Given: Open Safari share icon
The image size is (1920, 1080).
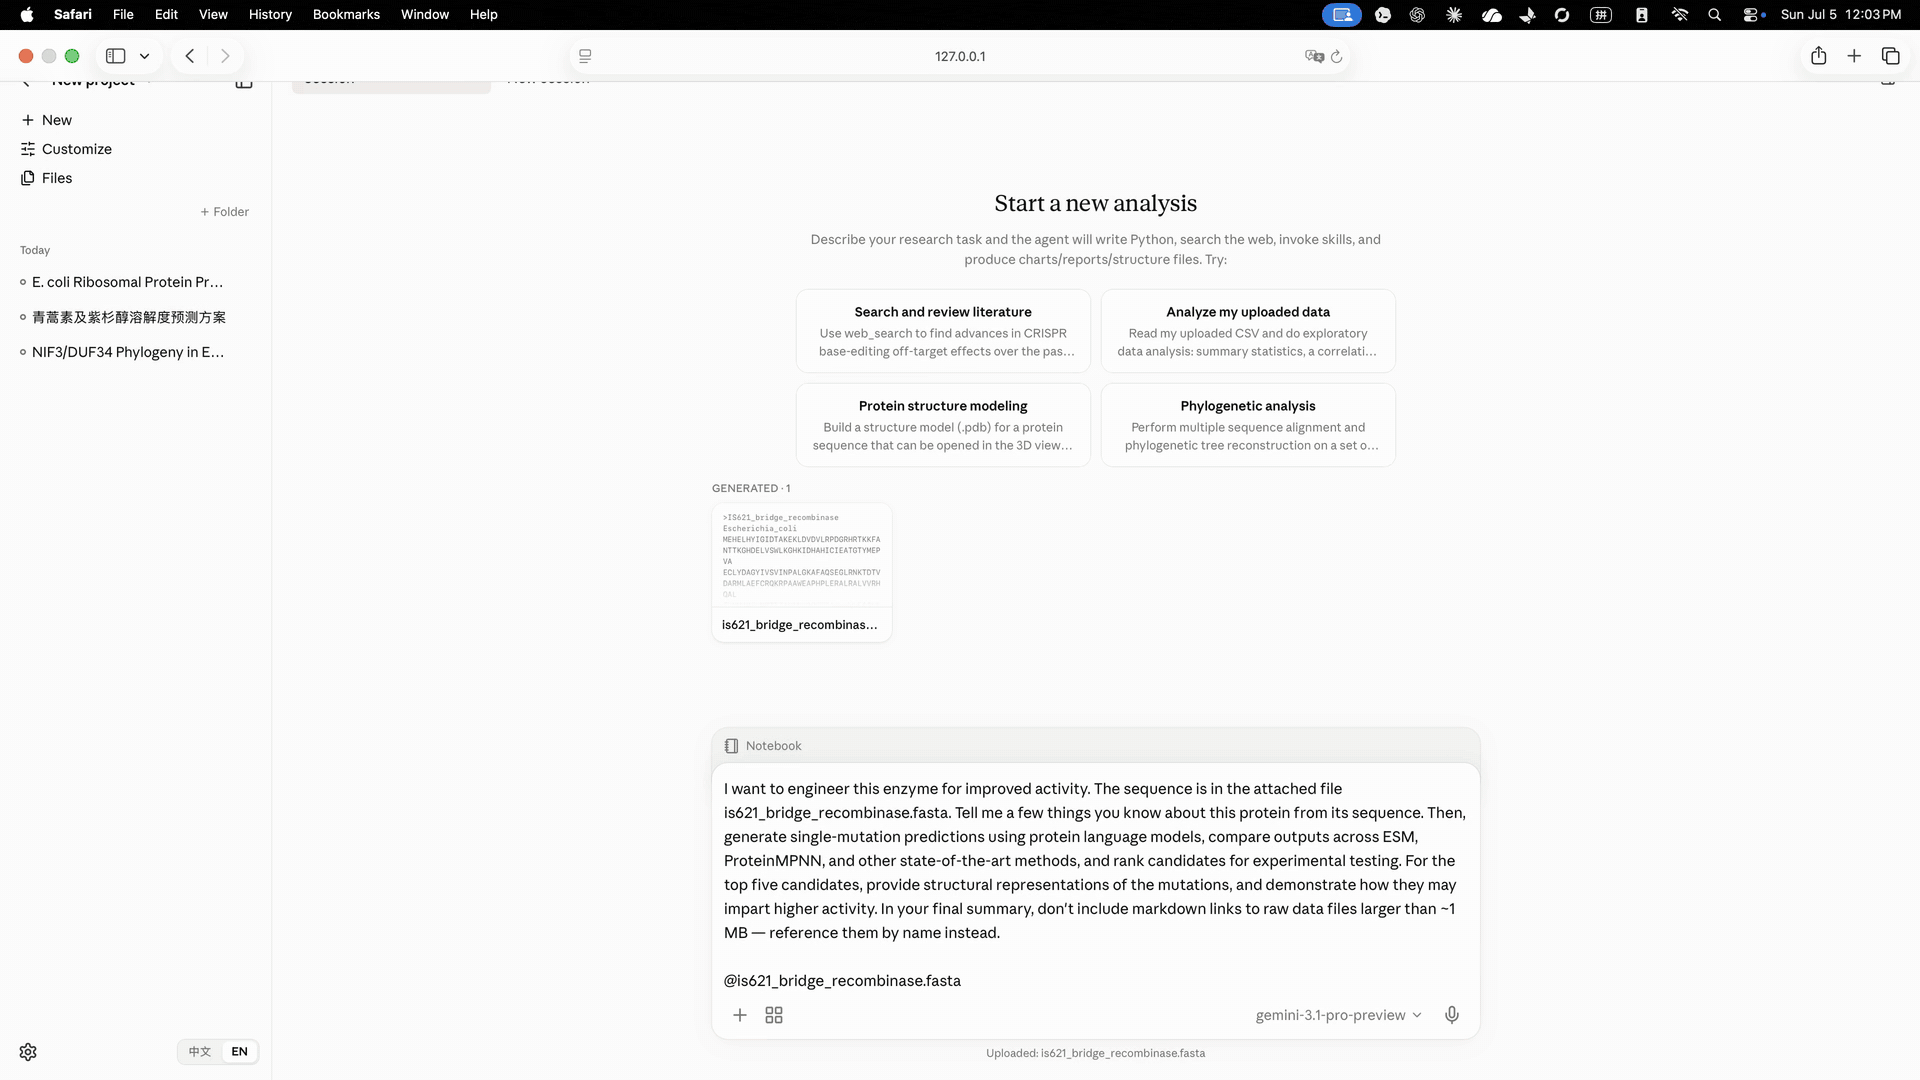Looking at the screenshot, I should [1819, 56].
